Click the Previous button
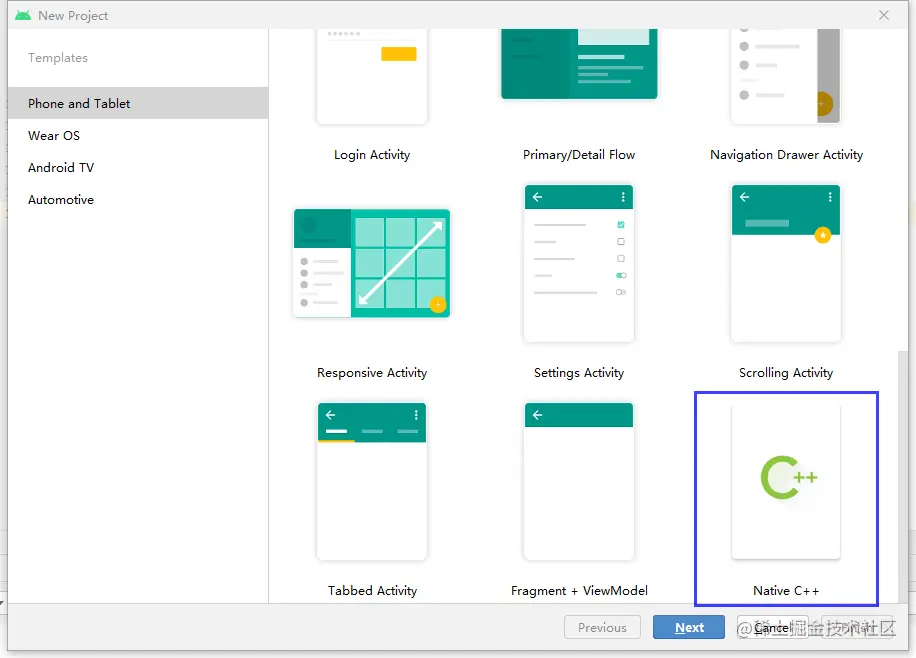The height and width of the screenshot is (658, 916). click(602, 627)
